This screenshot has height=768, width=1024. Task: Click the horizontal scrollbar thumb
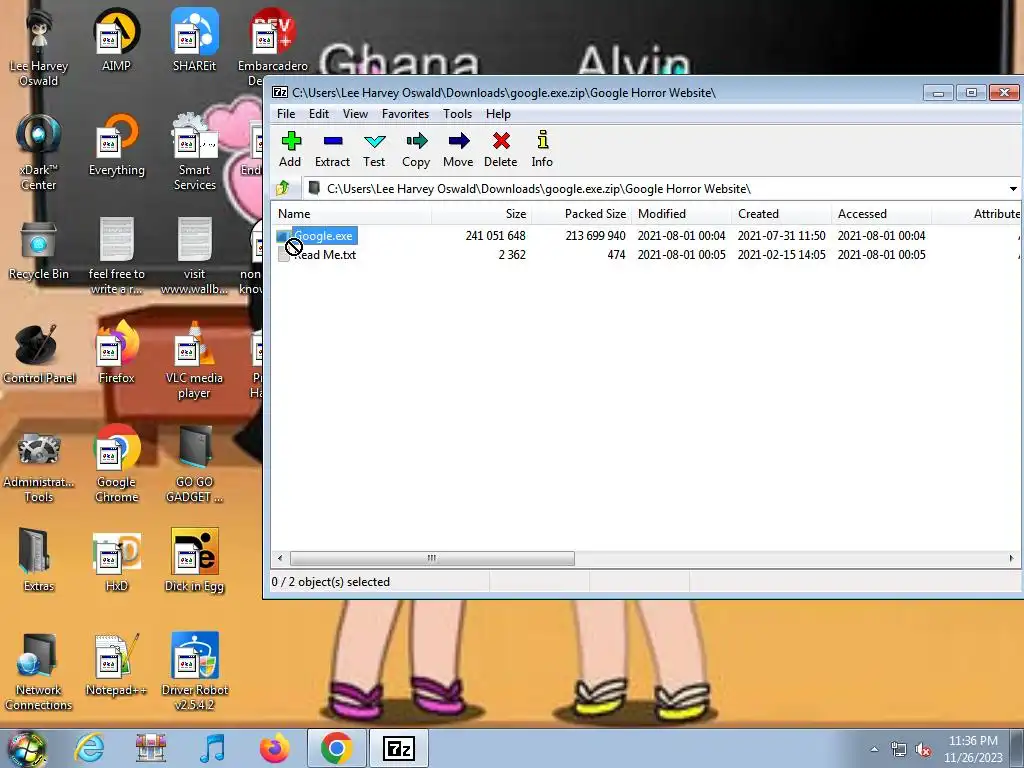(x=432, y=558)
